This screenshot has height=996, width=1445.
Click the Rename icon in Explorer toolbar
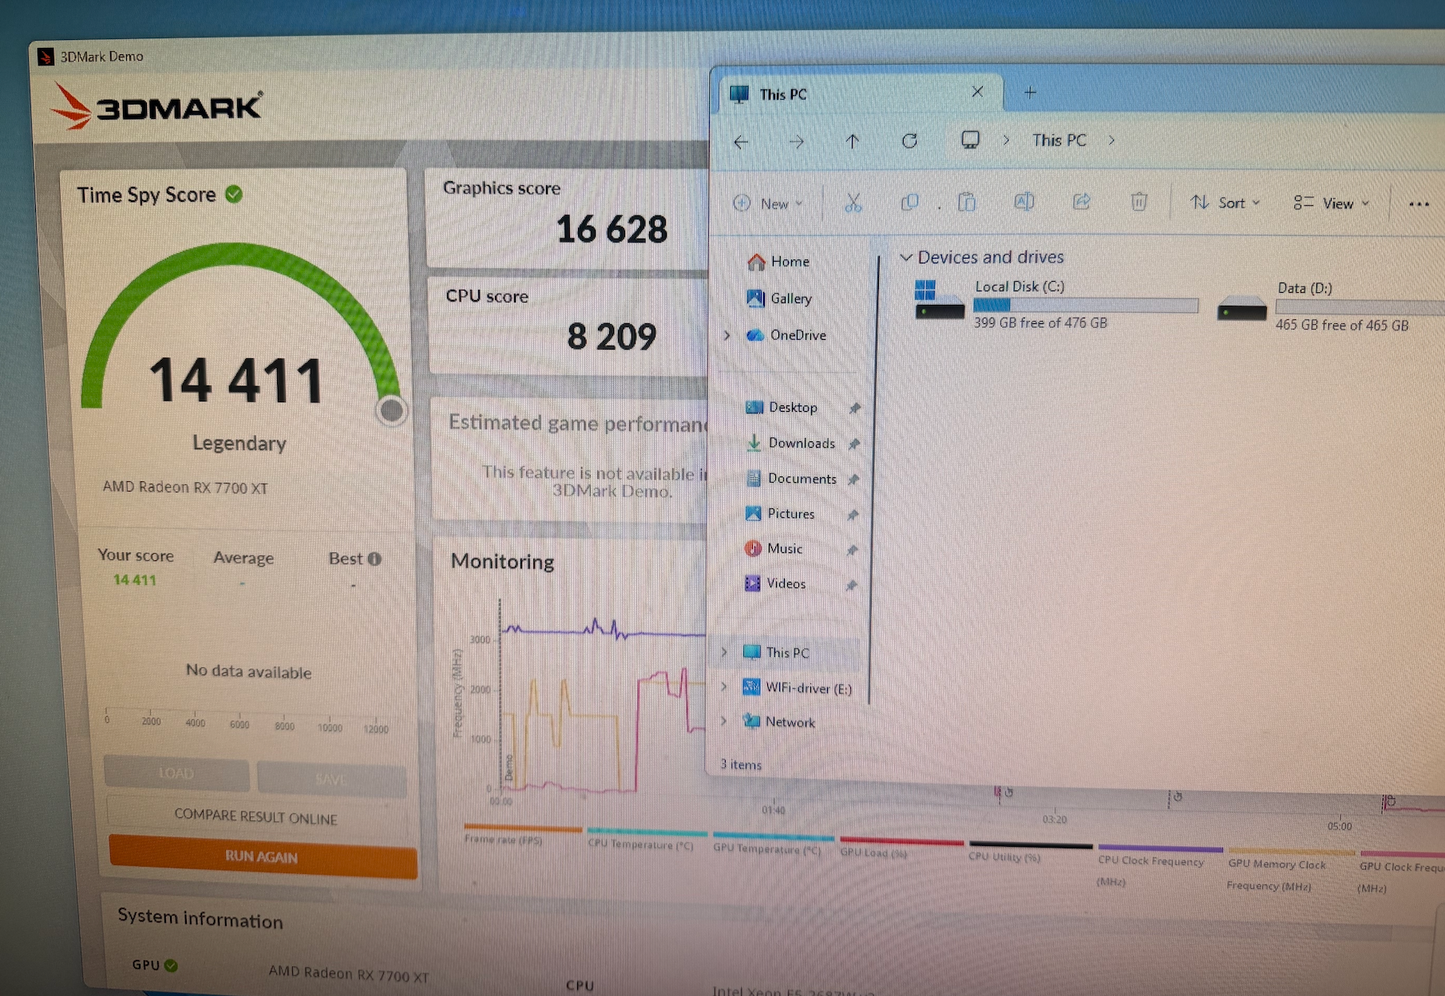click(x=1024, y=201)
